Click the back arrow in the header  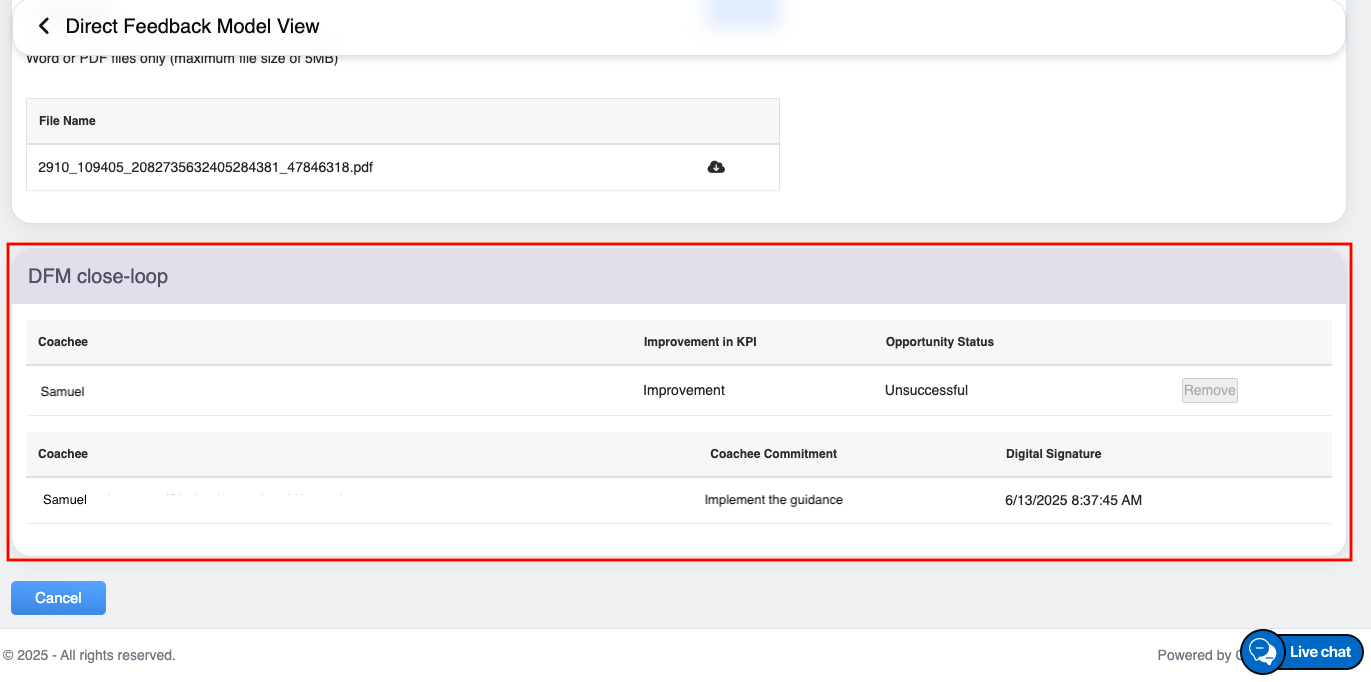pyautogui.click(x=43, y=26)
